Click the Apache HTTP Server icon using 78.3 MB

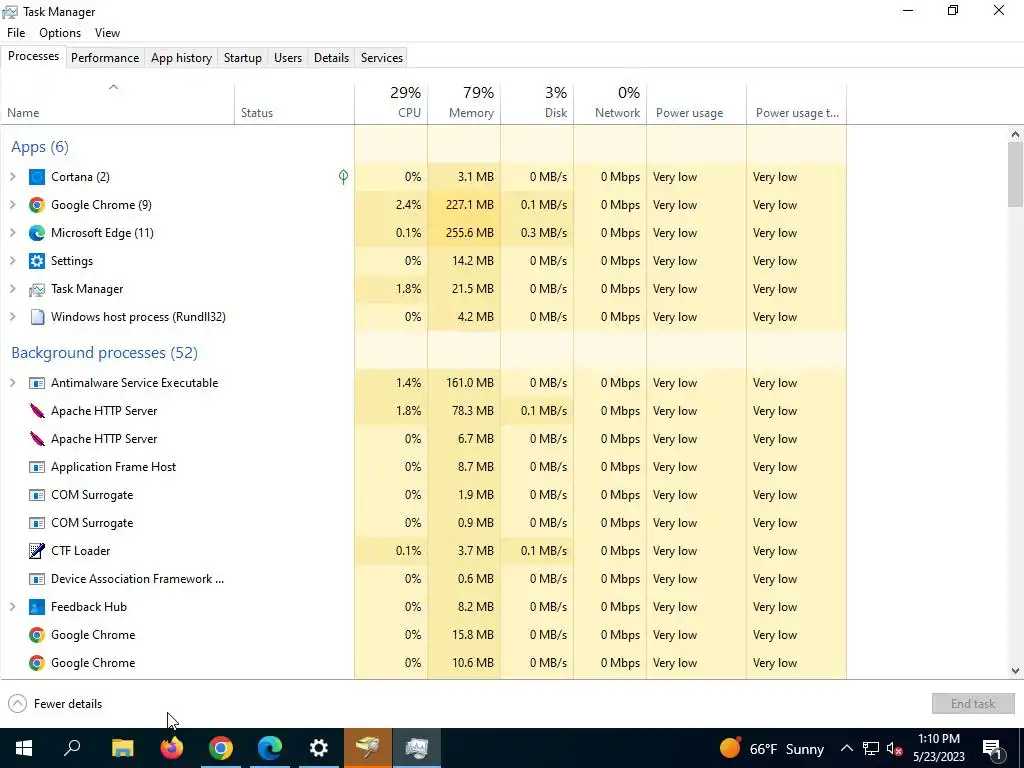[x=37, y=411]
